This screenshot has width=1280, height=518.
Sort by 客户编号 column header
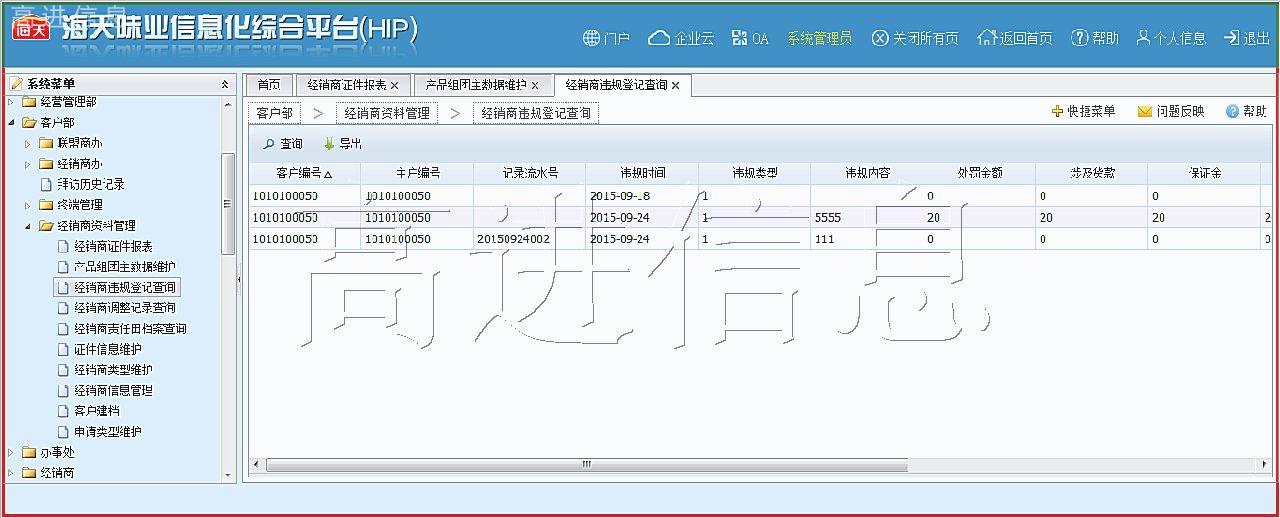[x=304, y=173]
